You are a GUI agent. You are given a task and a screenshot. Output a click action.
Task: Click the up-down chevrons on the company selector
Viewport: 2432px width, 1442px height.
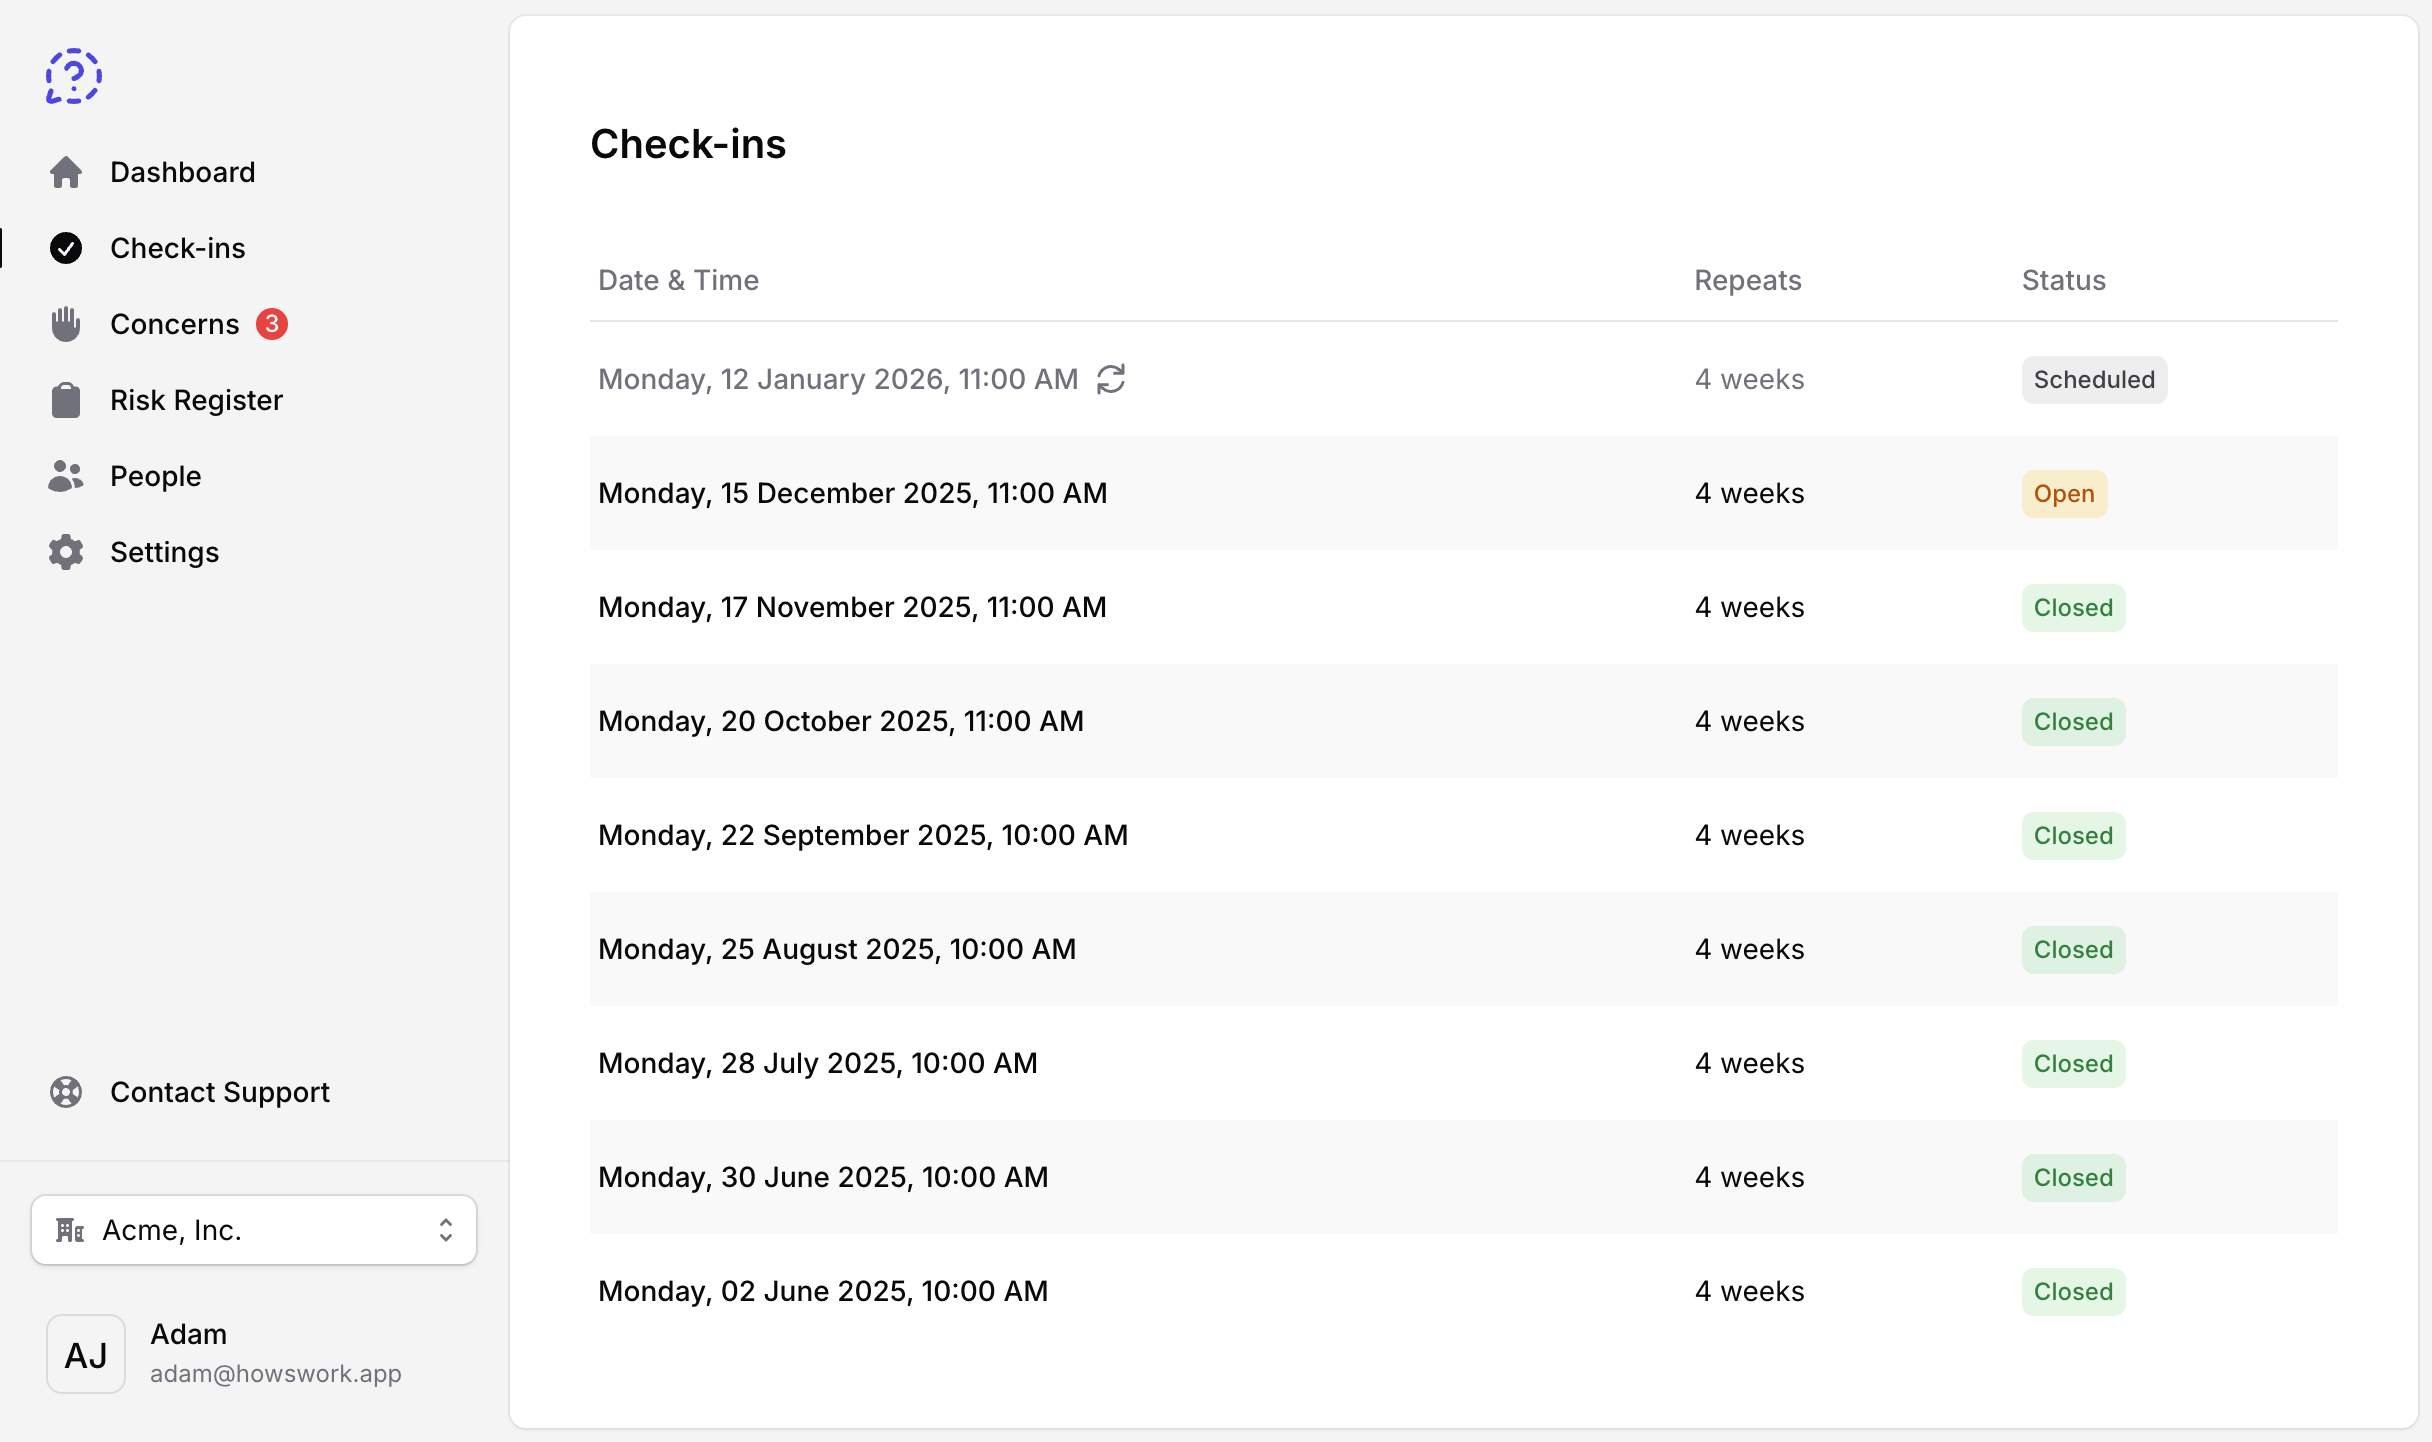pyautogui.click(x=446, y=1230)
